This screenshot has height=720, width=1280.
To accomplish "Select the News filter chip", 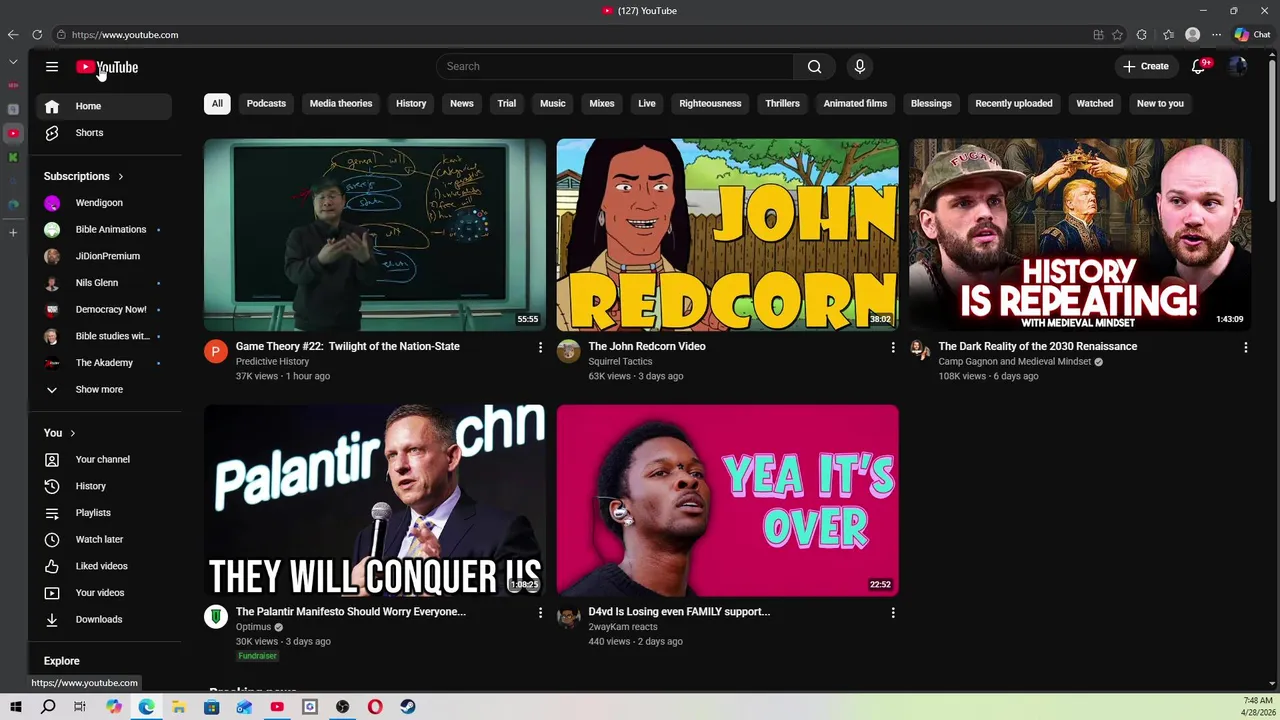I will pyautogui.click(x=462, y=104).
